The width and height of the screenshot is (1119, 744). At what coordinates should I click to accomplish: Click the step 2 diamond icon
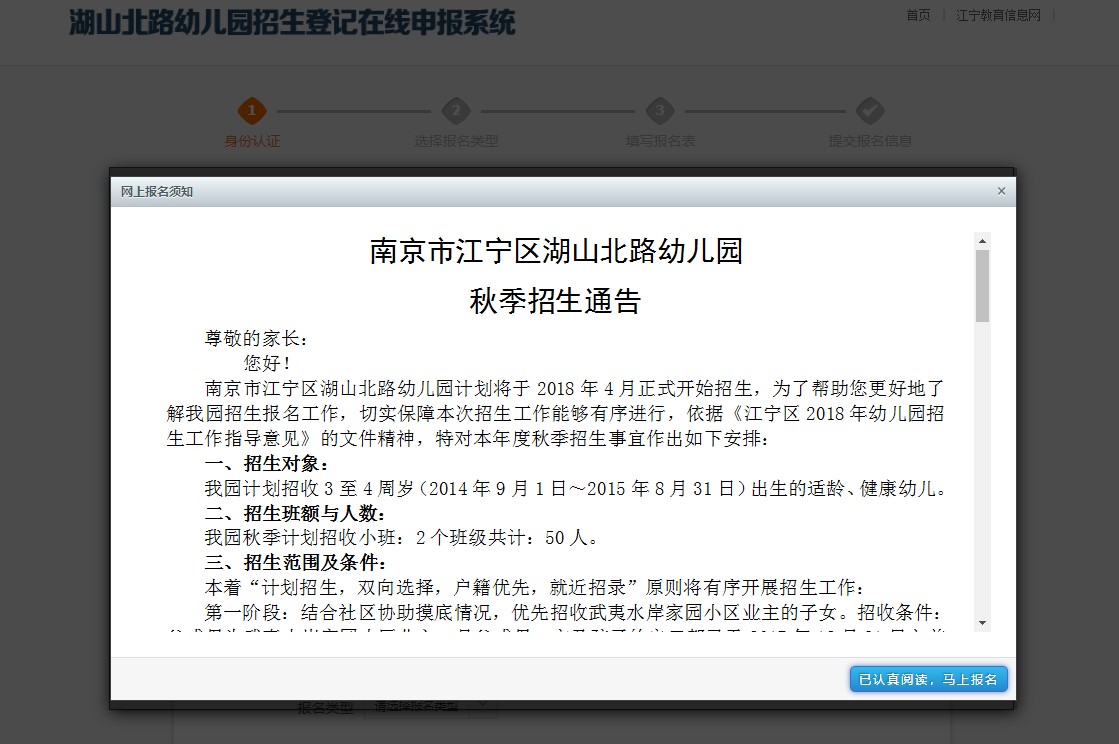(x=456, y=110)
